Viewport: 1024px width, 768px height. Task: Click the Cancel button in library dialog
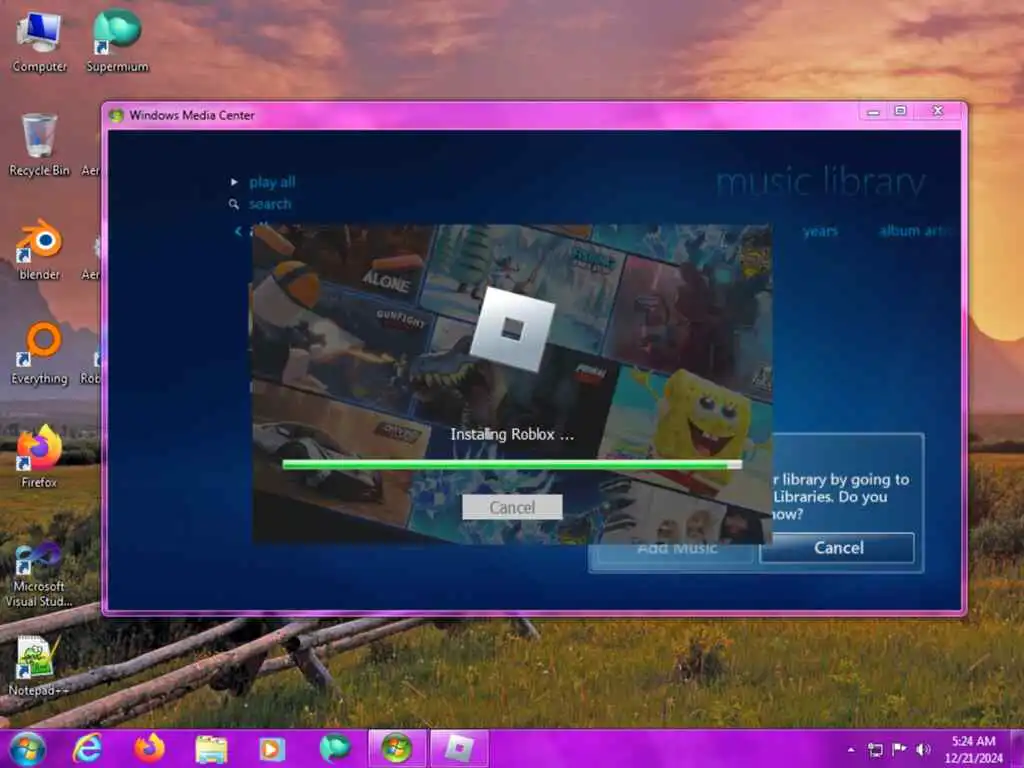click(x=838, y=547)
